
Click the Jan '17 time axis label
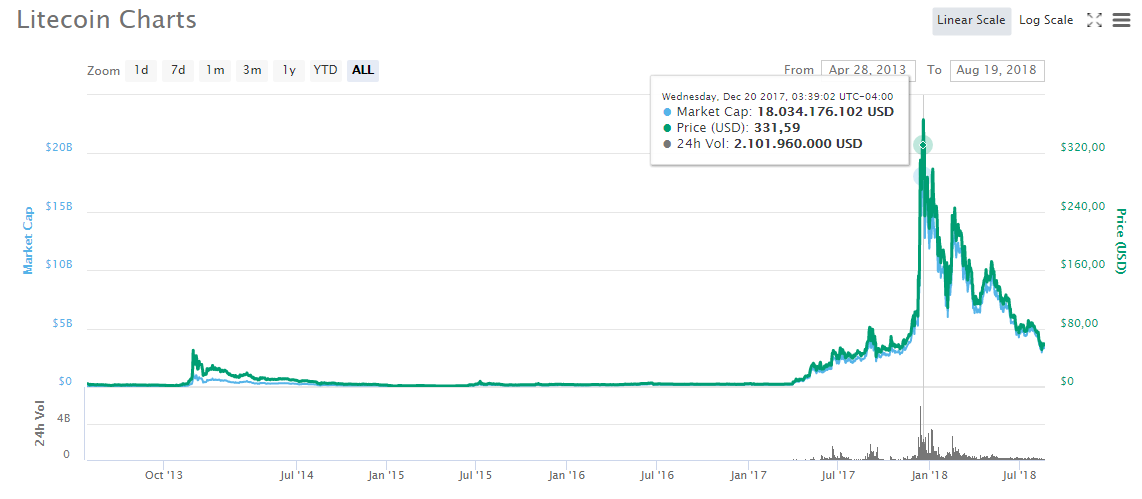point(749,476)
